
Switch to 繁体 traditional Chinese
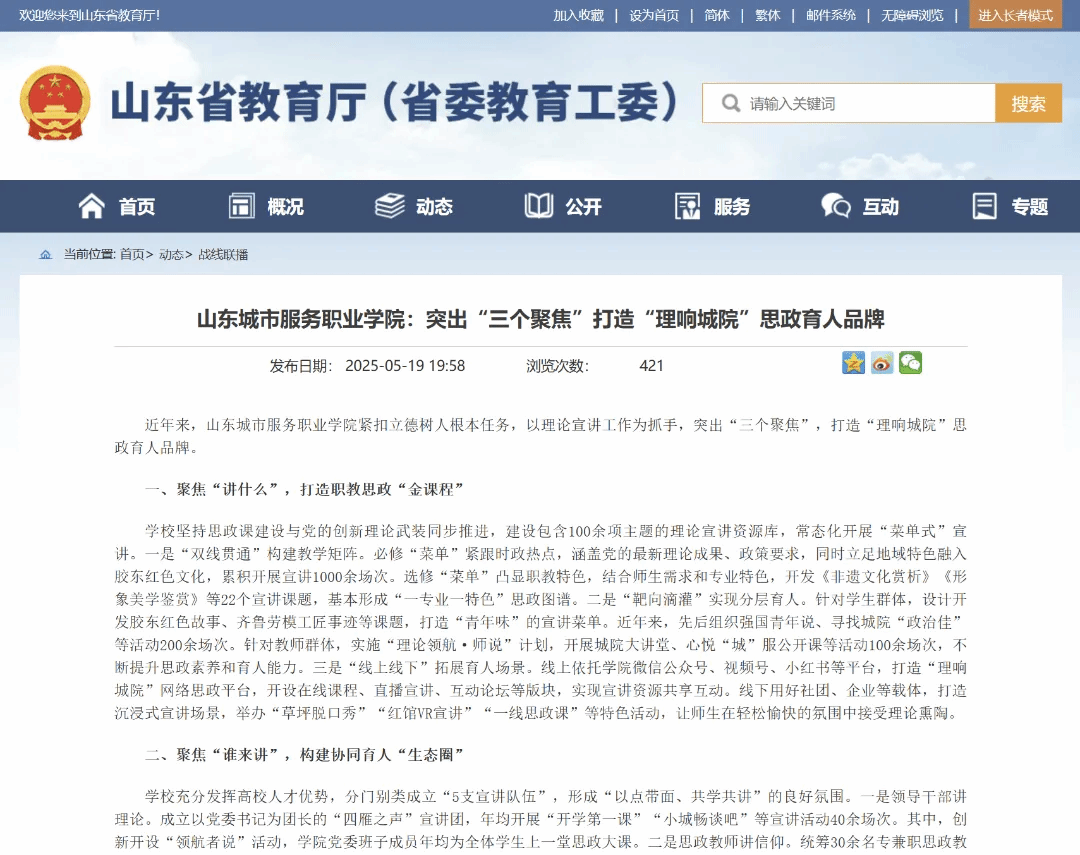pos(768,15)
